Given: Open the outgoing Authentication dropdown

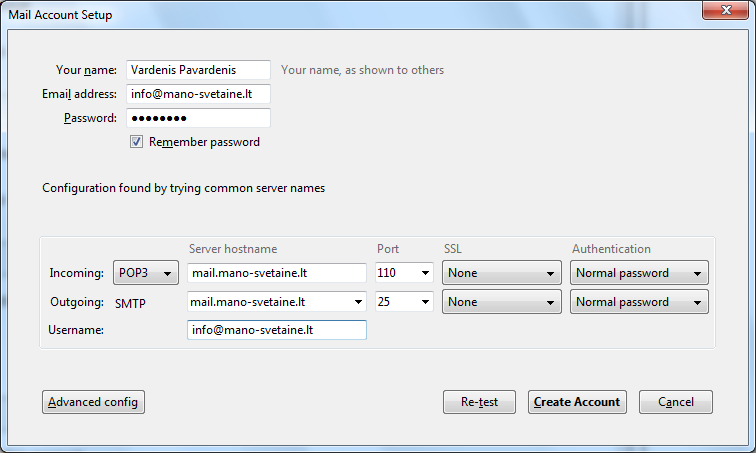Looking at the screenshot, I should tap(639, 302).
